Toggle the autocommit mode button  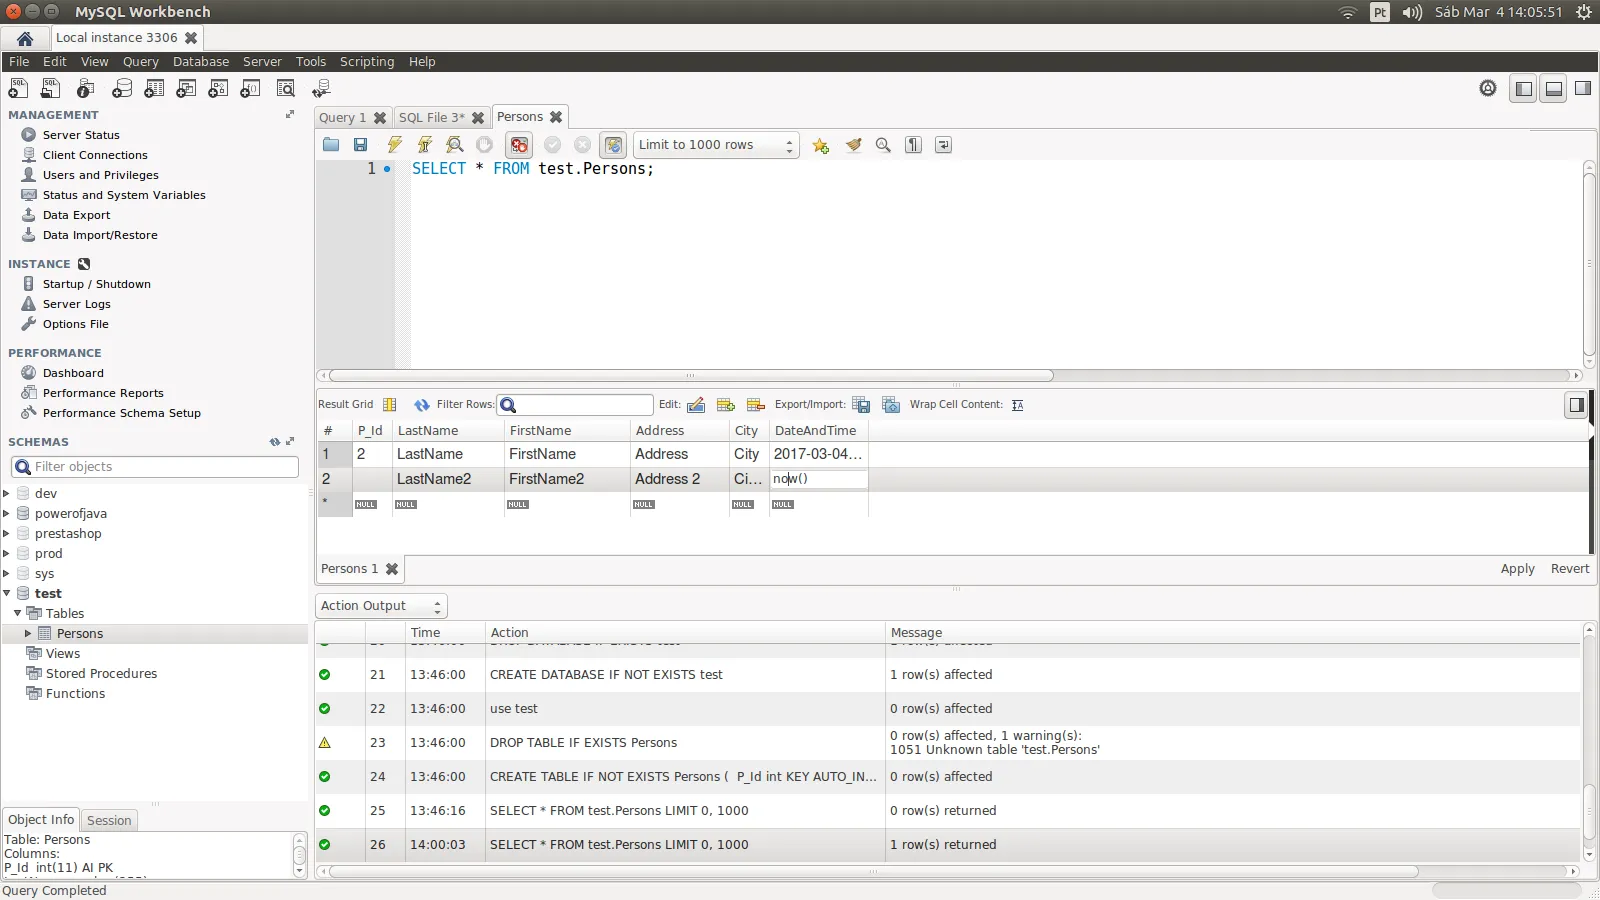click(x=614, y=145)
